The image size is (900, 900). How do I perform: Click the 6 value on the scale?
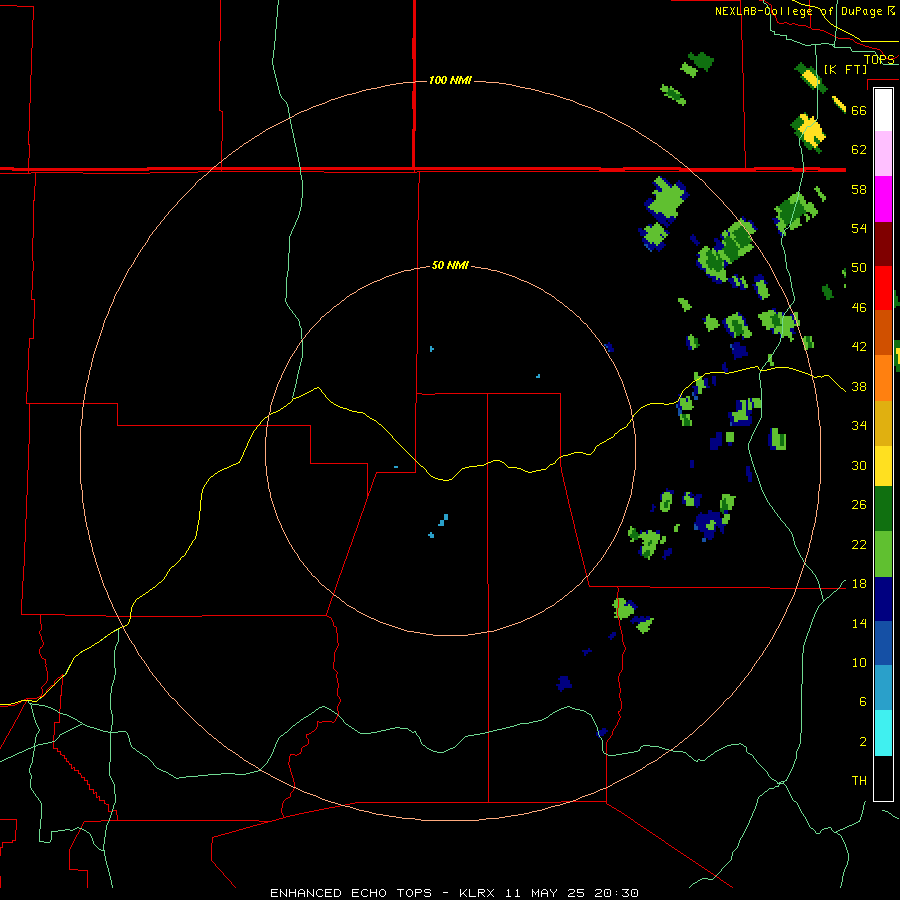tap(862, 702)
